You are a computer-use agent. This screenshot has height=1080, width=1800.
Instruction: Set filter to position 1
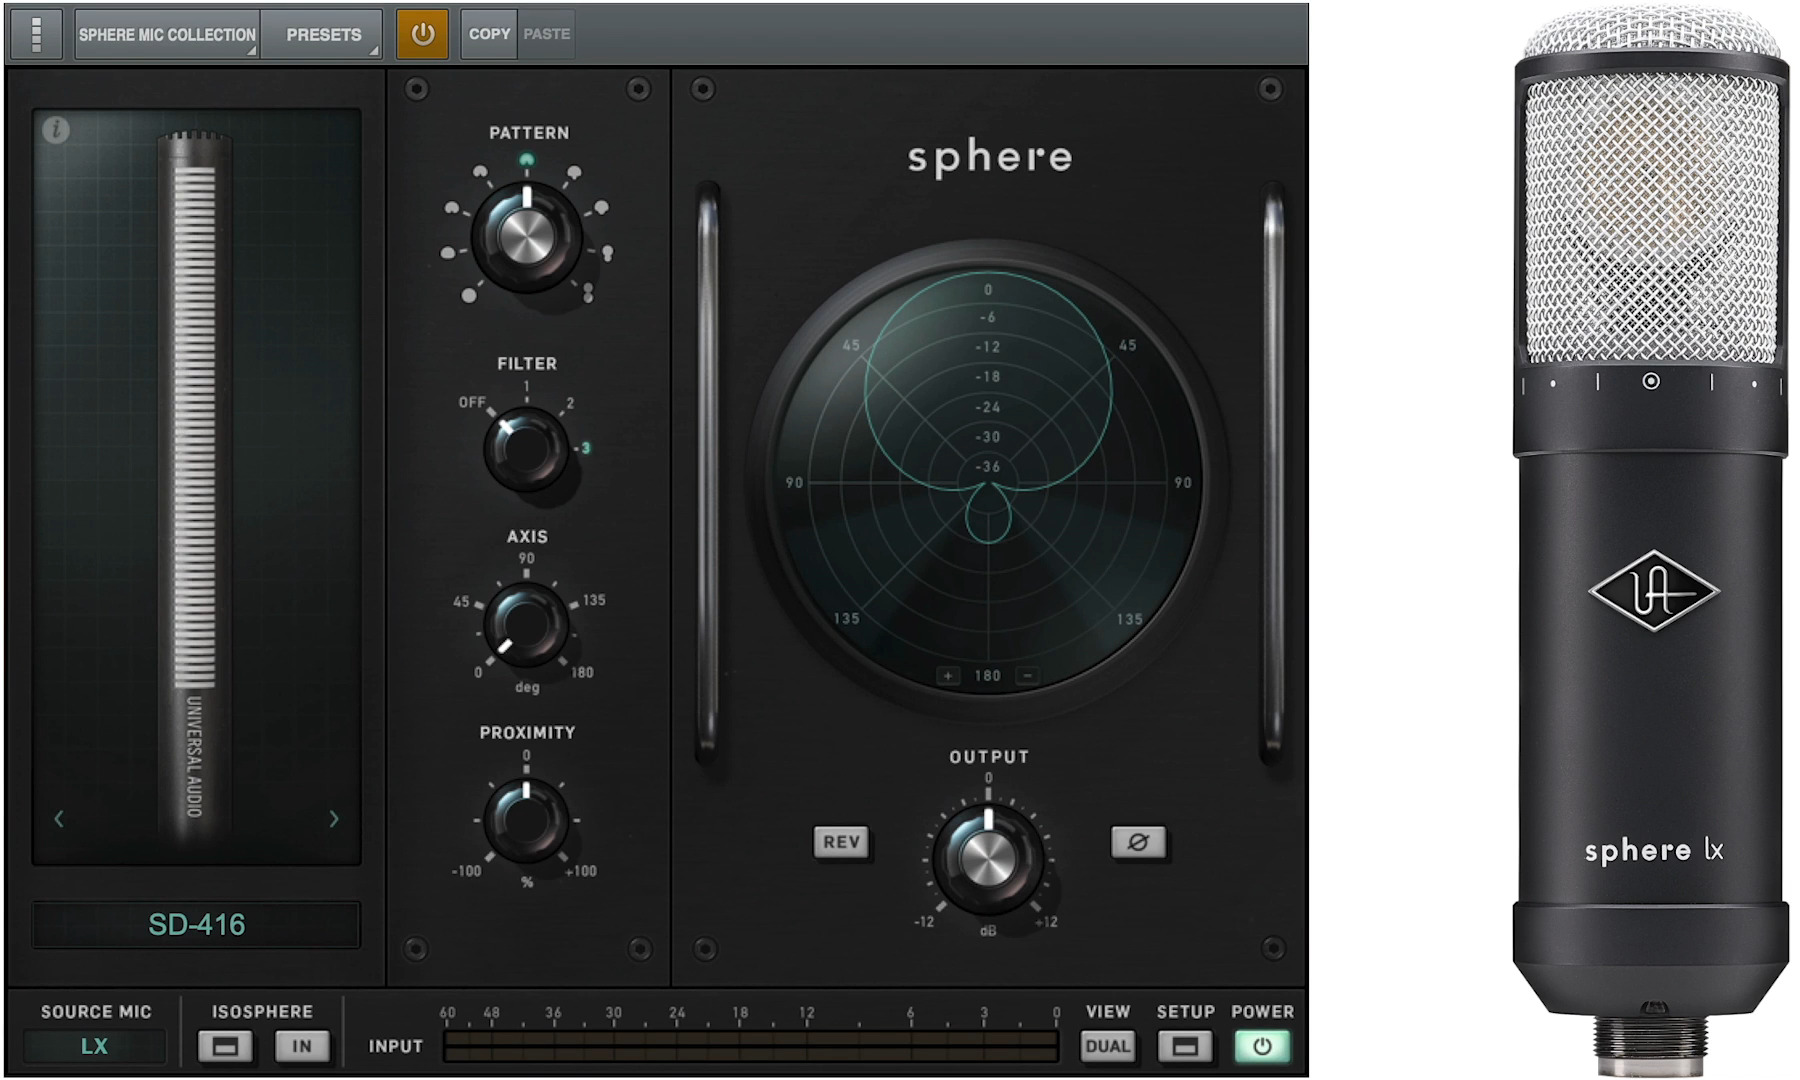pyautogui.click(x=527, y=386)
